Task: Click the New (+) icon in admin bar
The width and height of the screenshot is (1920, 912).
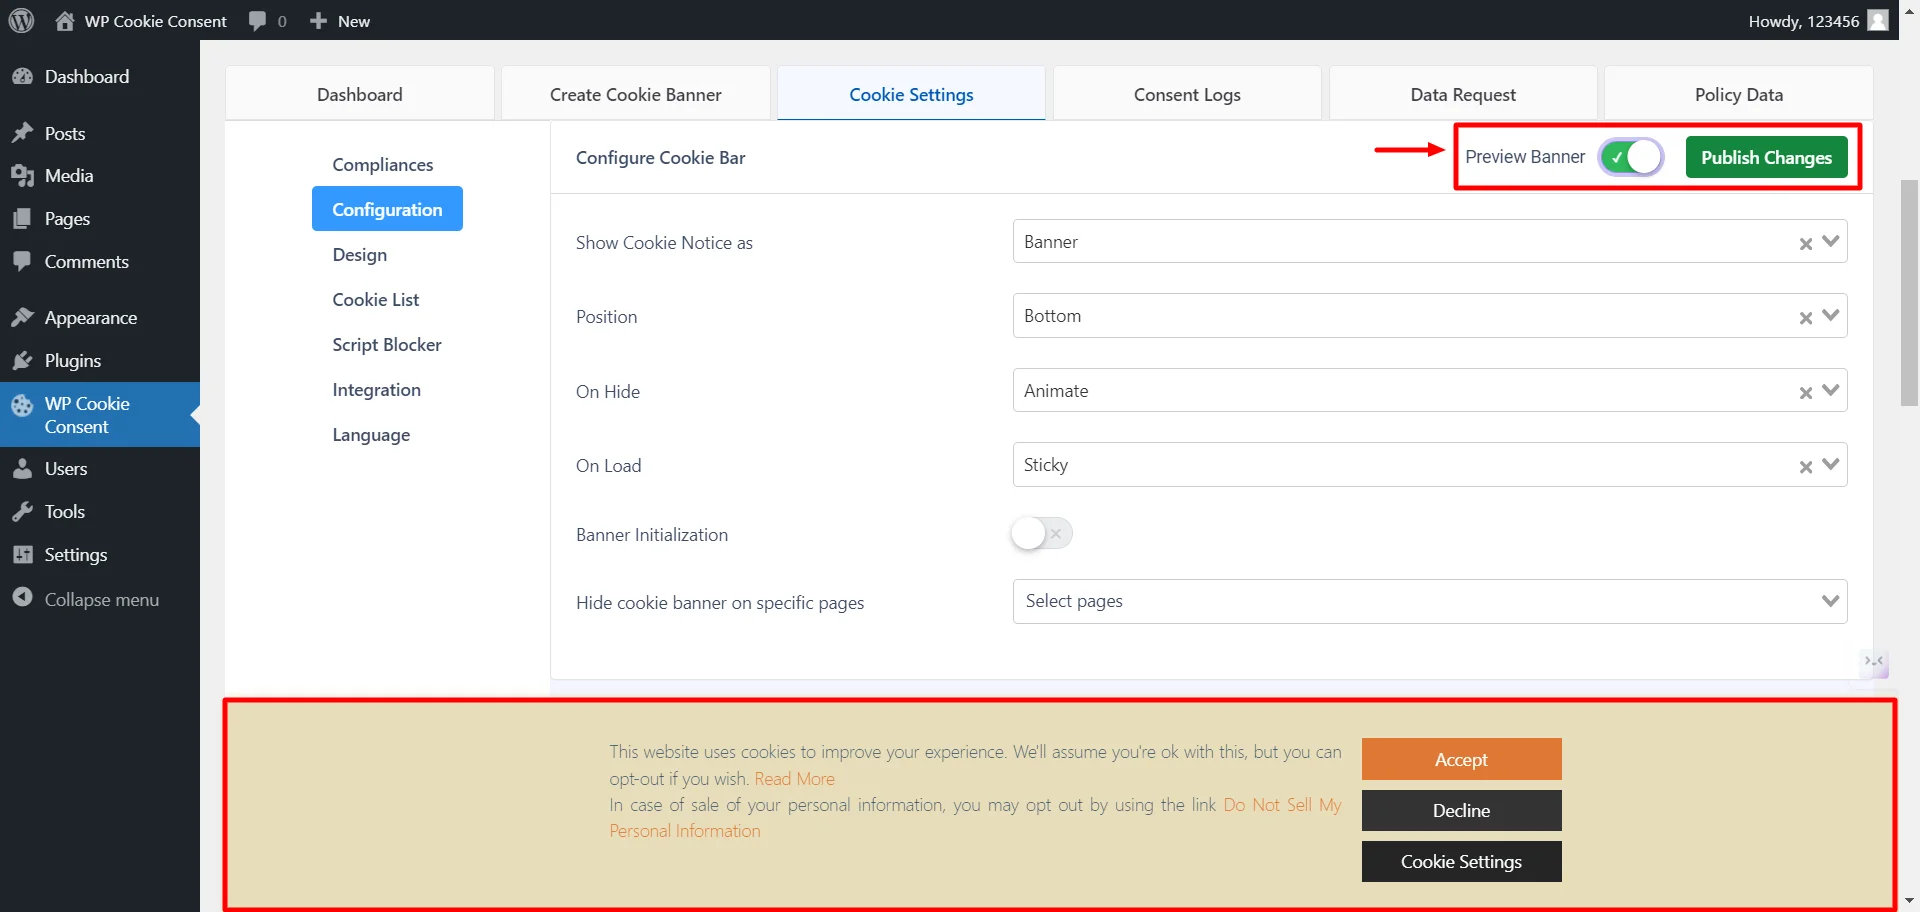Action: pyautogui.click(x=317, y=20)
